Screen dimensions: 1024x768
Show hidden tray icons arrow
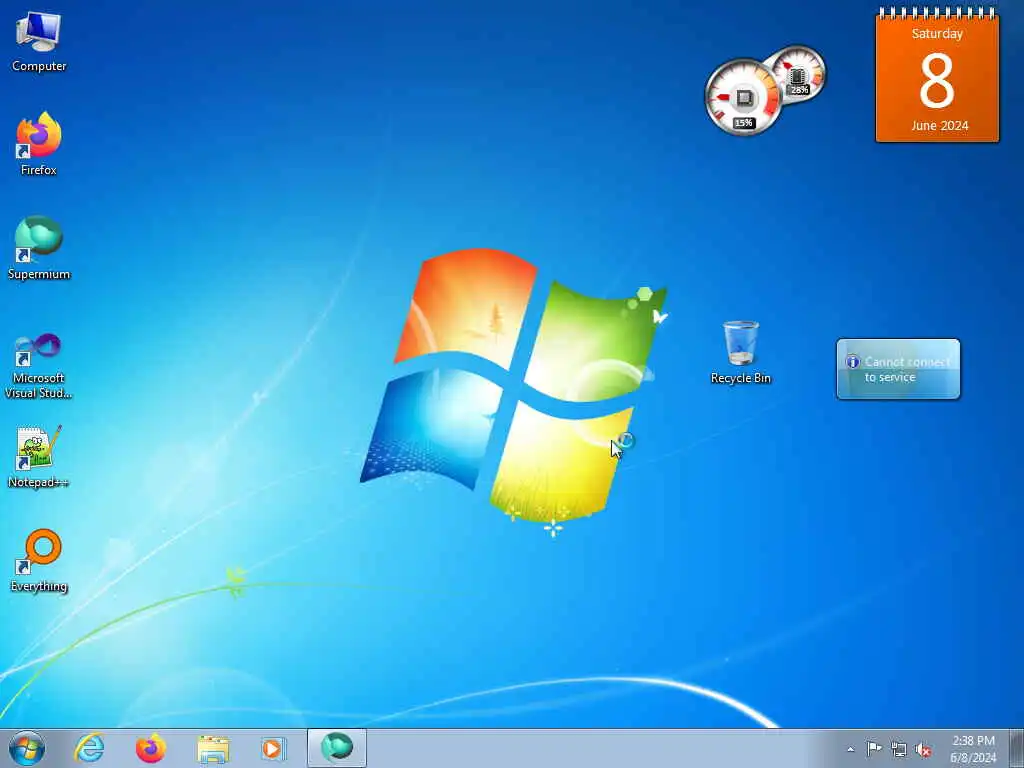tap(850, 749)
